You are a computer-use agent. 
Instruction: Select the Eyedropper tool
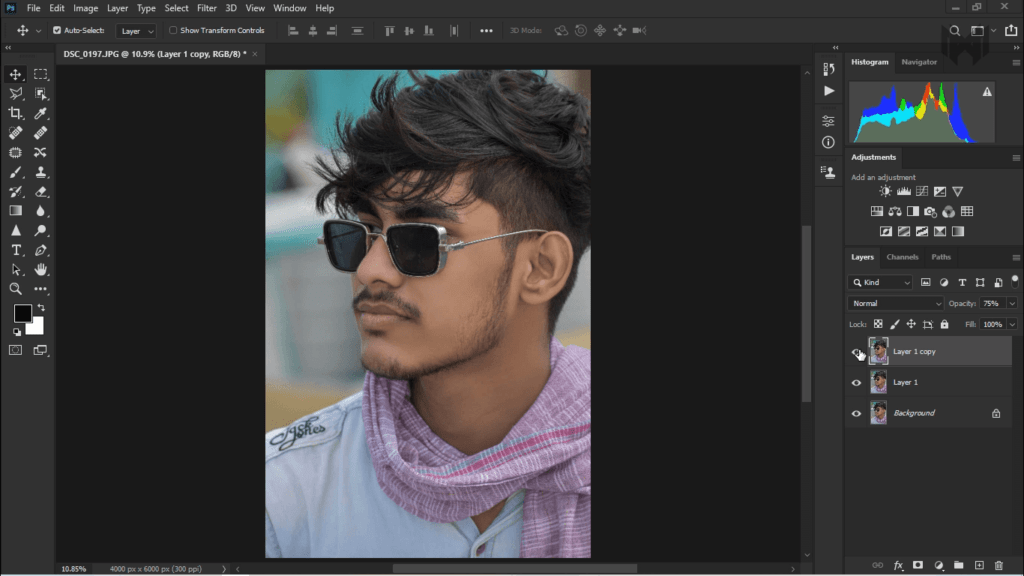40,114
